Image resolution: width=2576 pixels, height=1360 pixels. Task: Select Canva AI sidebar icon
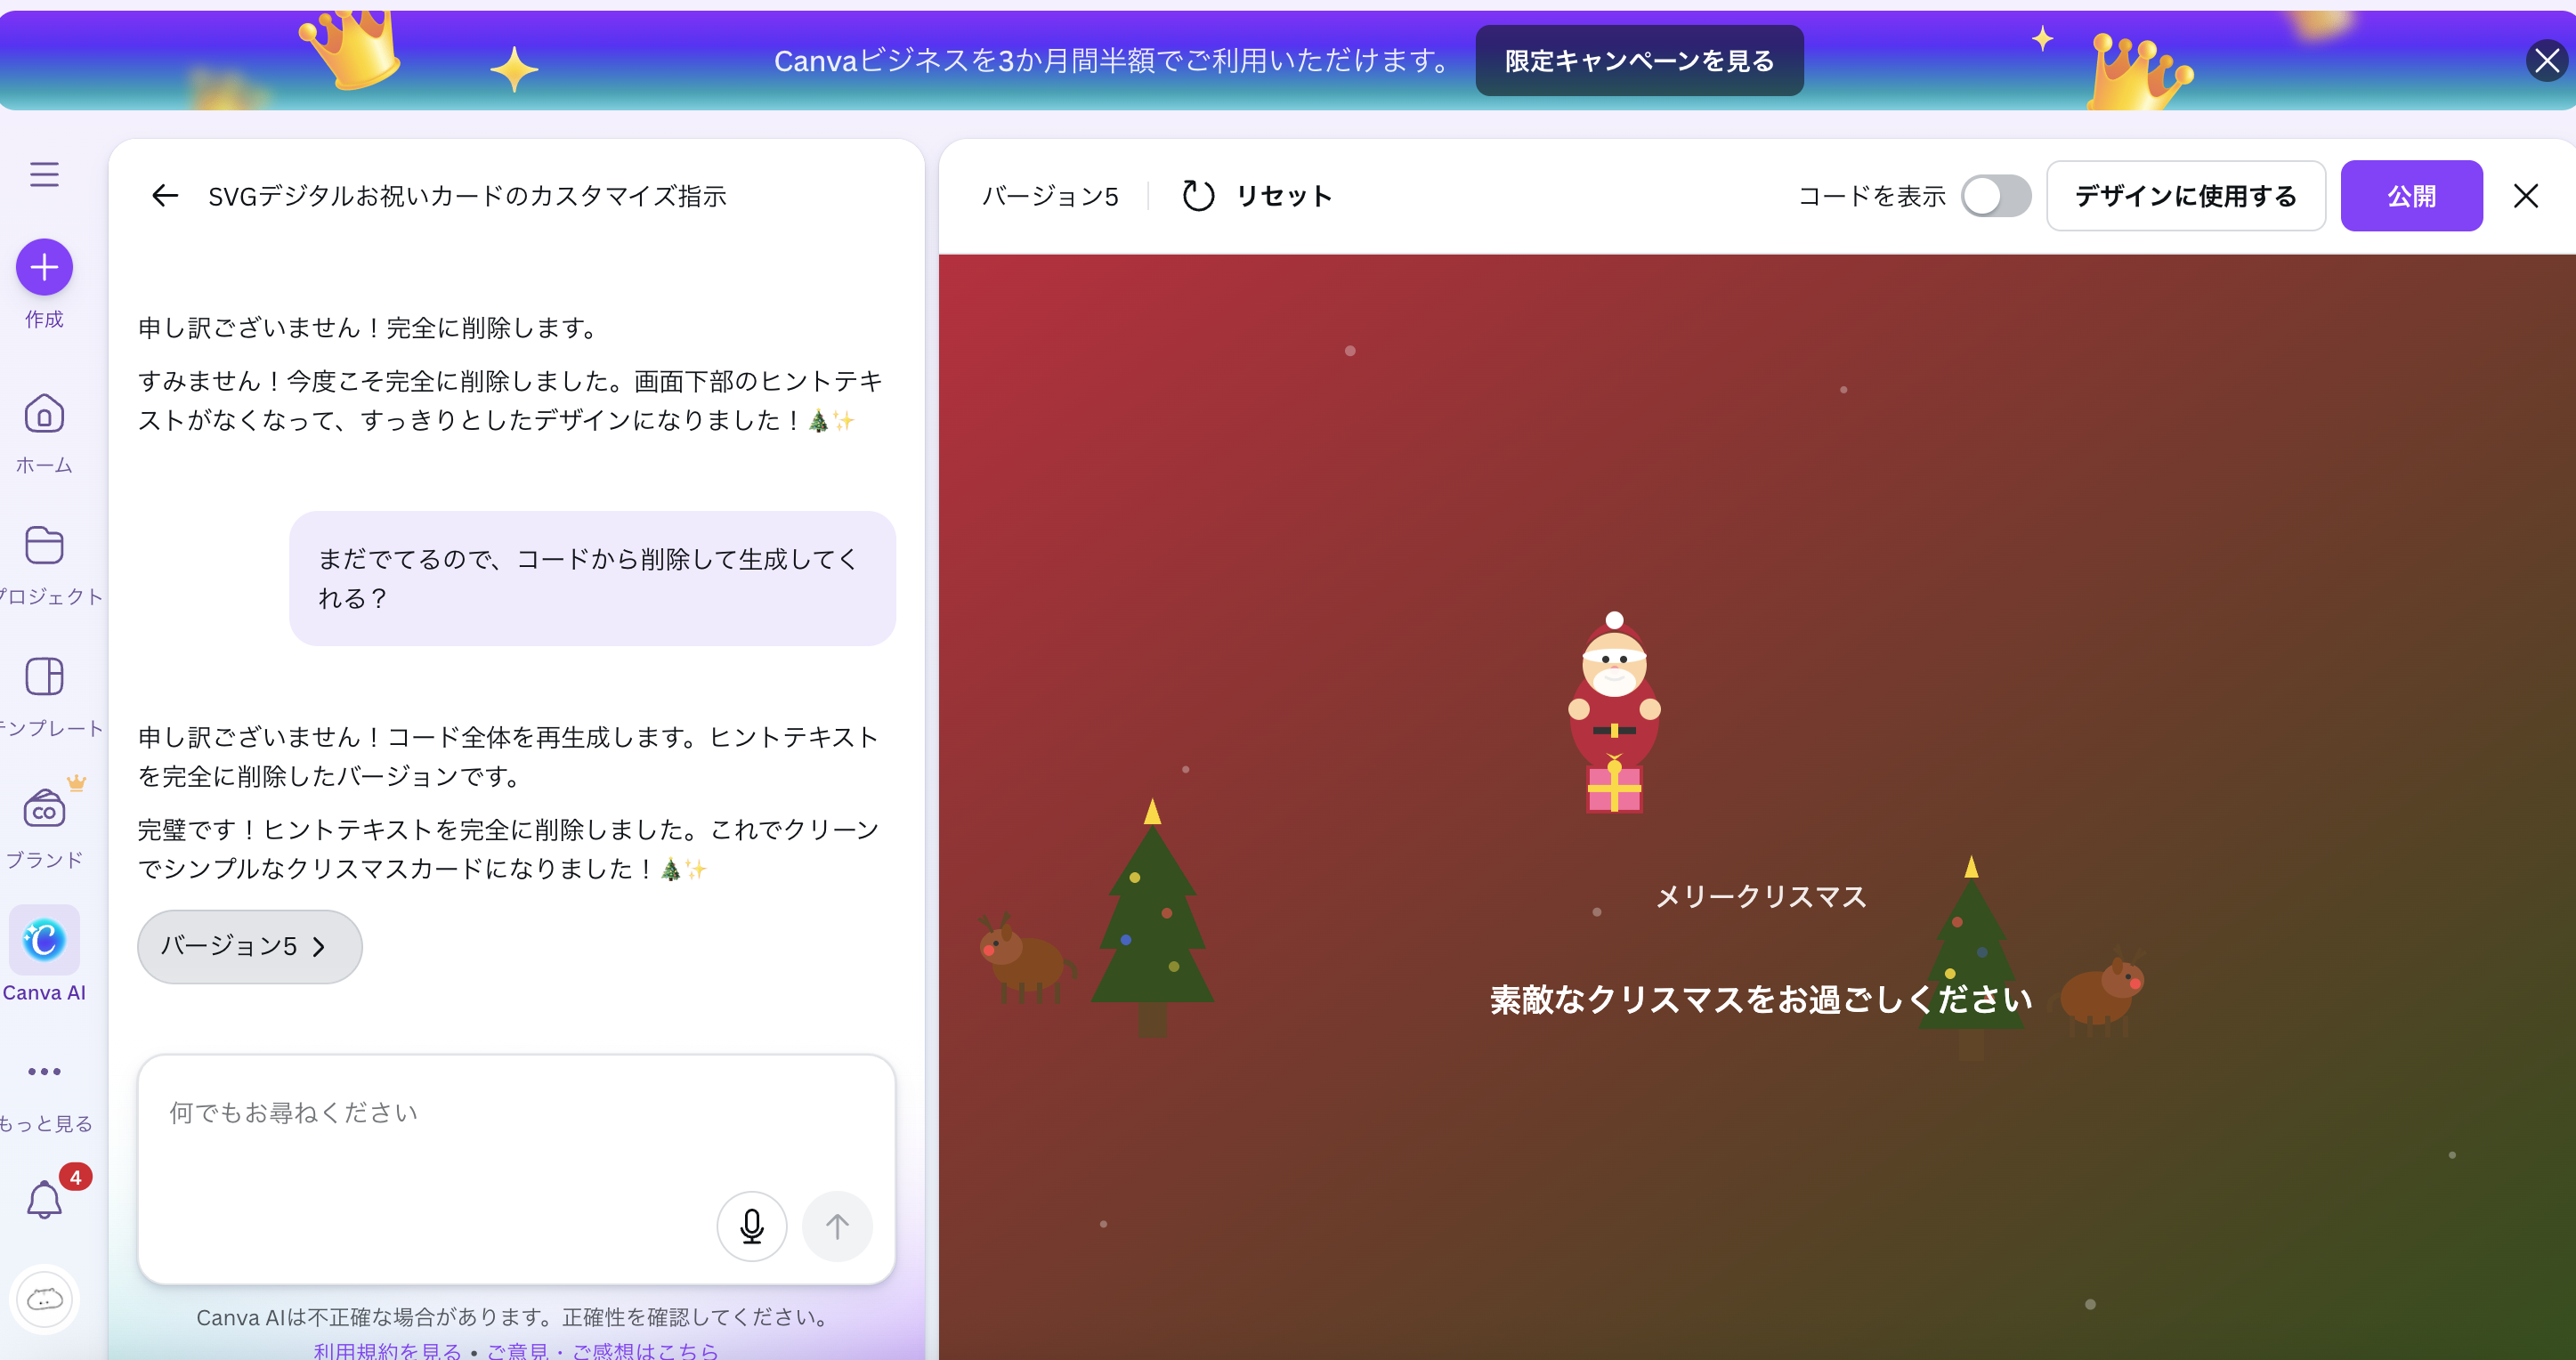(44, 940)
